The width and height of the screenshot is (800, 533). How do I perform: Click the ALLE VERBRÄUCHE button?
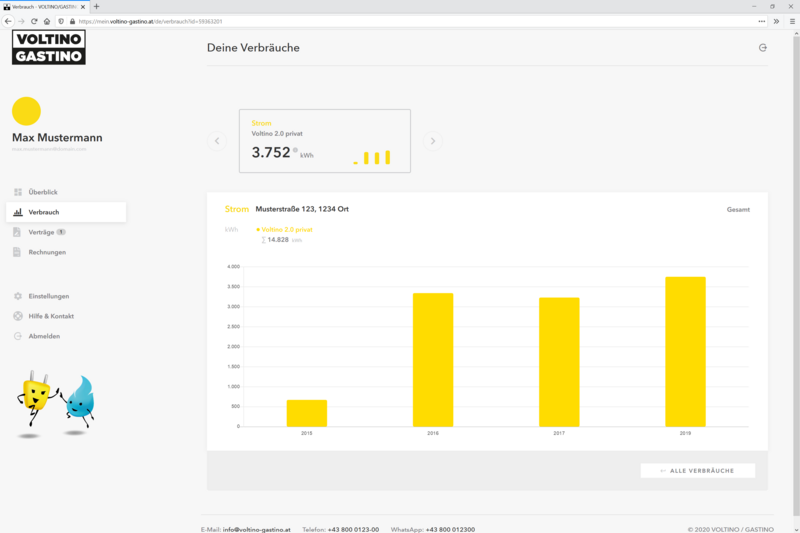pos(697,471)
